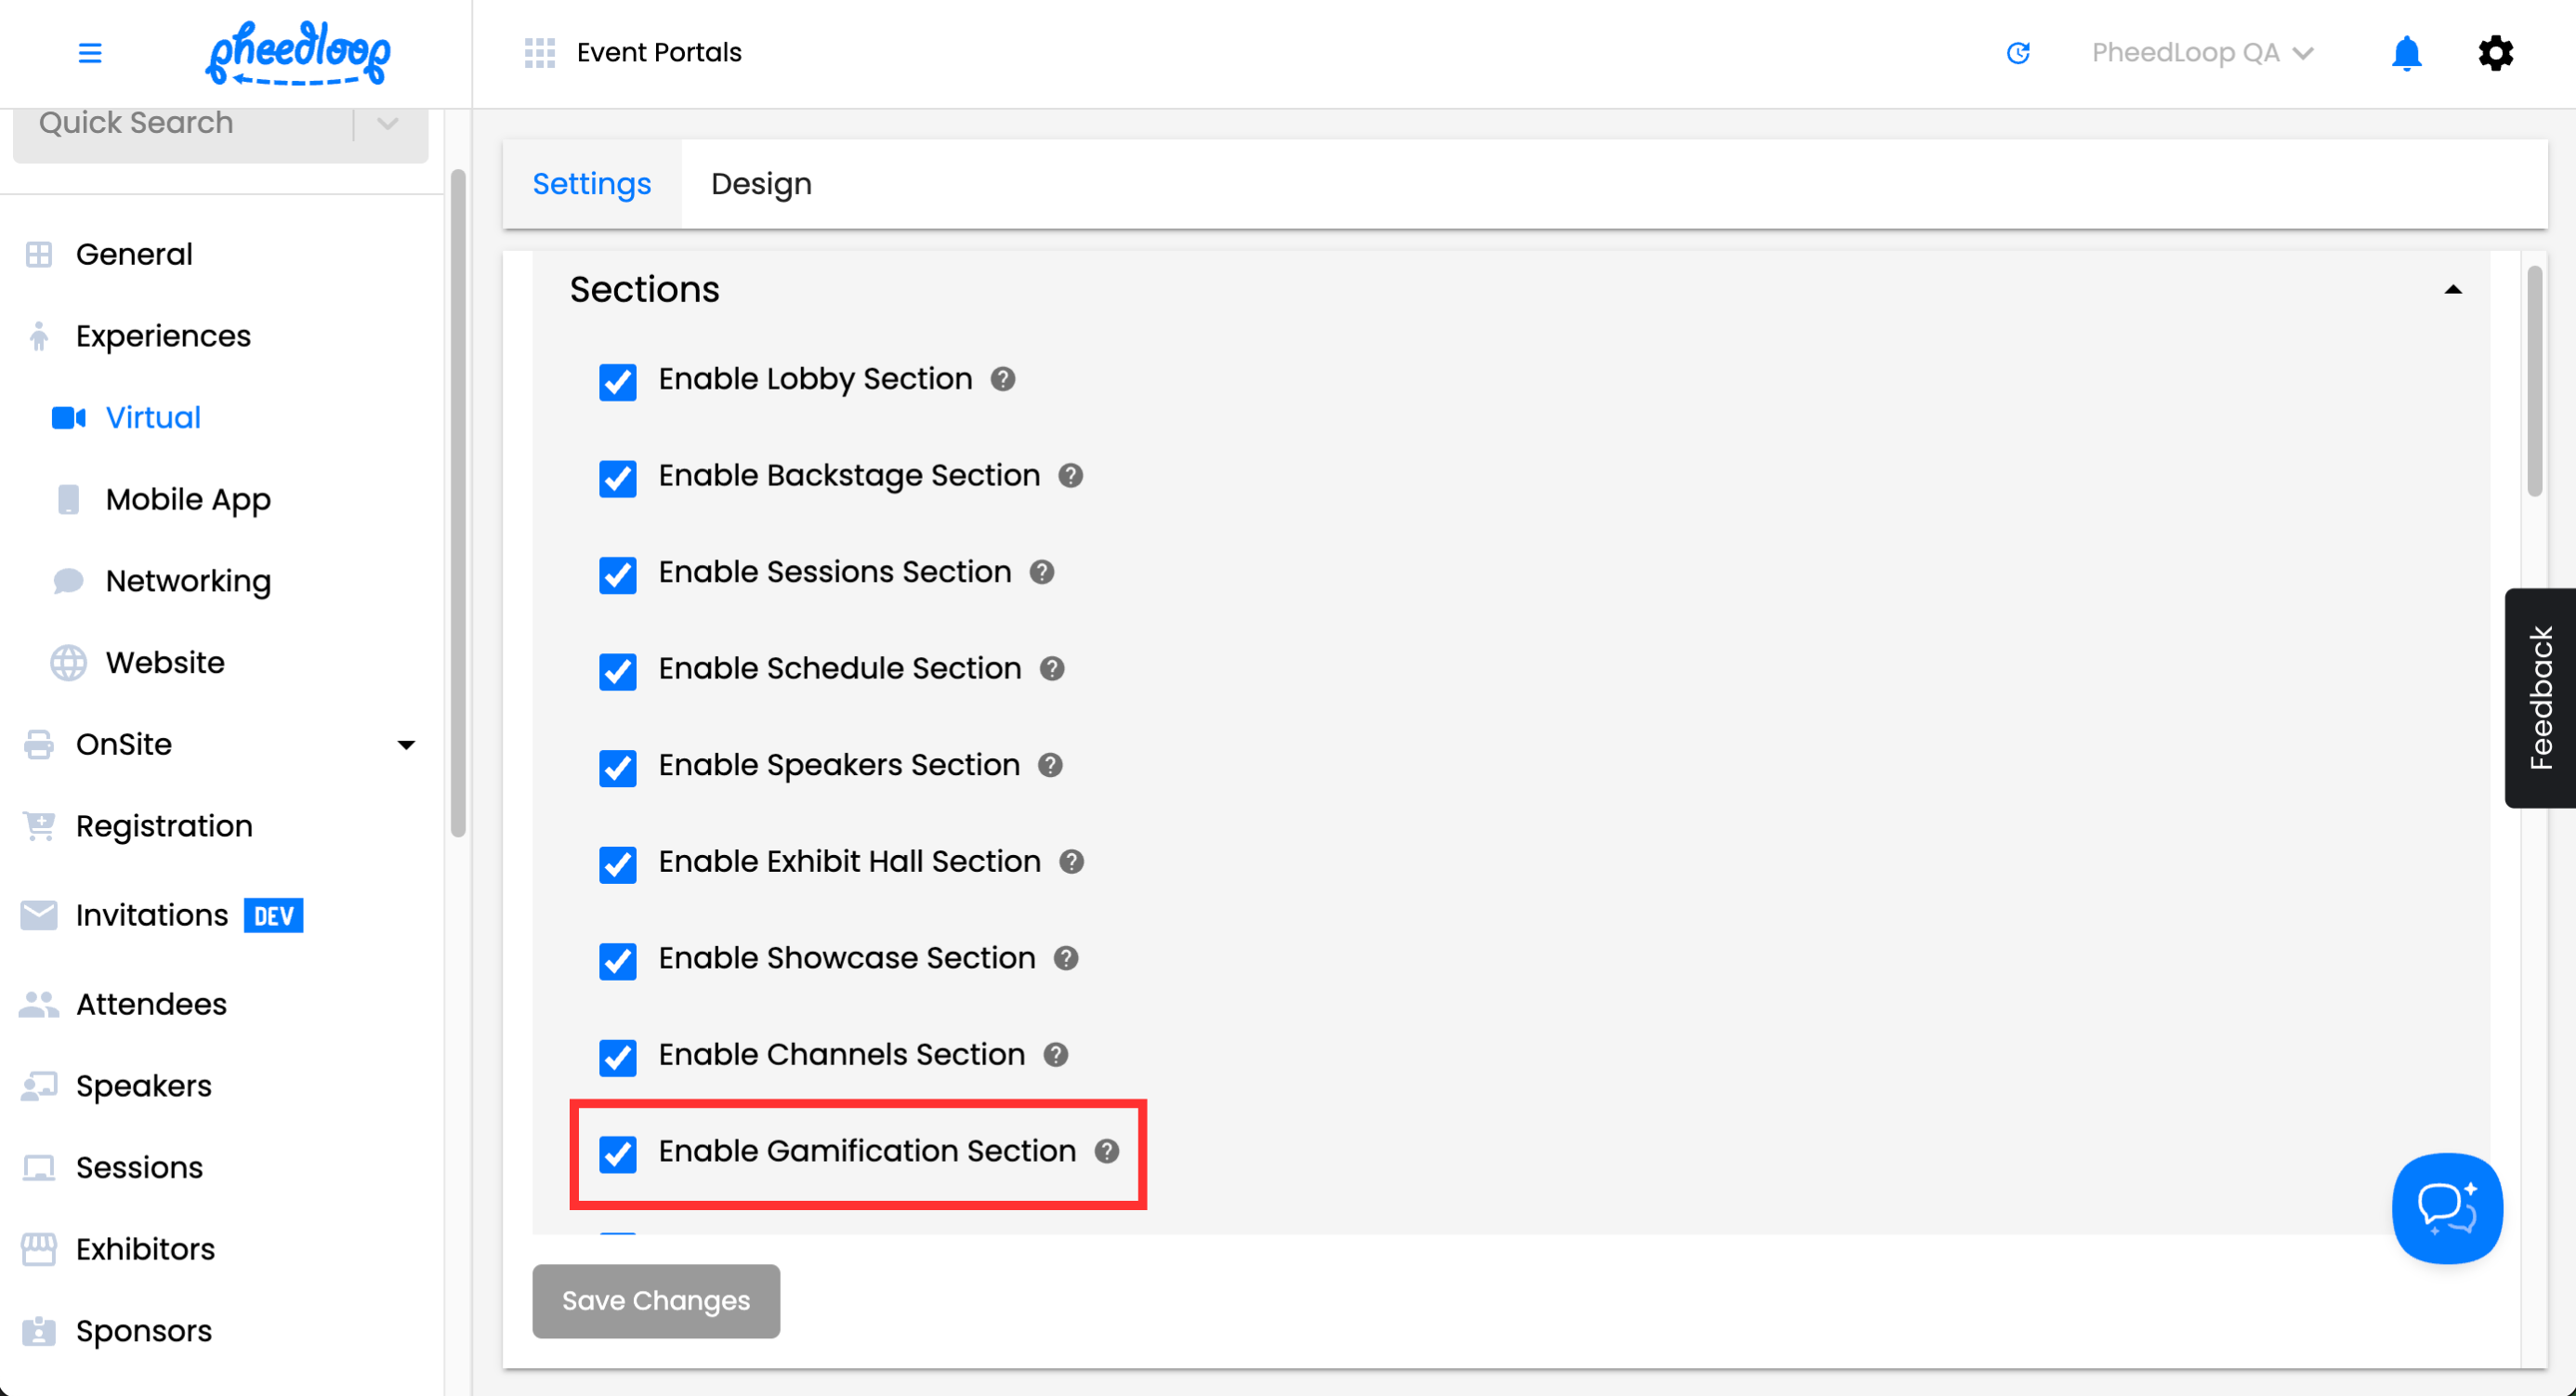The height and width of the screenshot is (1396, 2576).
Task: Click the refresh icon in header
Action: pos(2018,53)
